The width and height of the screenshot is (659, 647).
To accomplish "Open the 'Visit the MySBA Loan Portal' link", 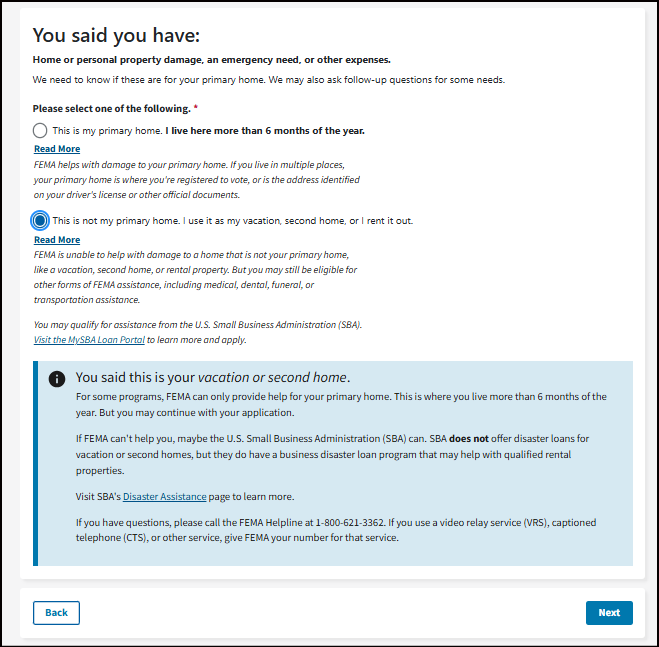I will click(x=89, y=340).
